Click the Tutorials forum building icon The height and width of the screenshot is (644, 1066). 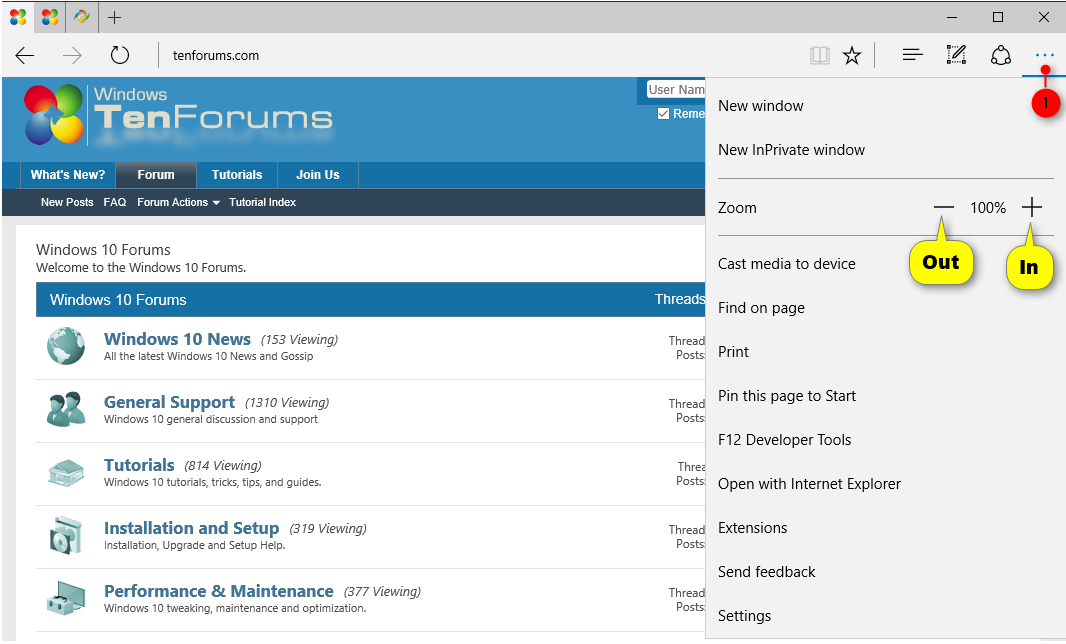click(x=66, y=472)
